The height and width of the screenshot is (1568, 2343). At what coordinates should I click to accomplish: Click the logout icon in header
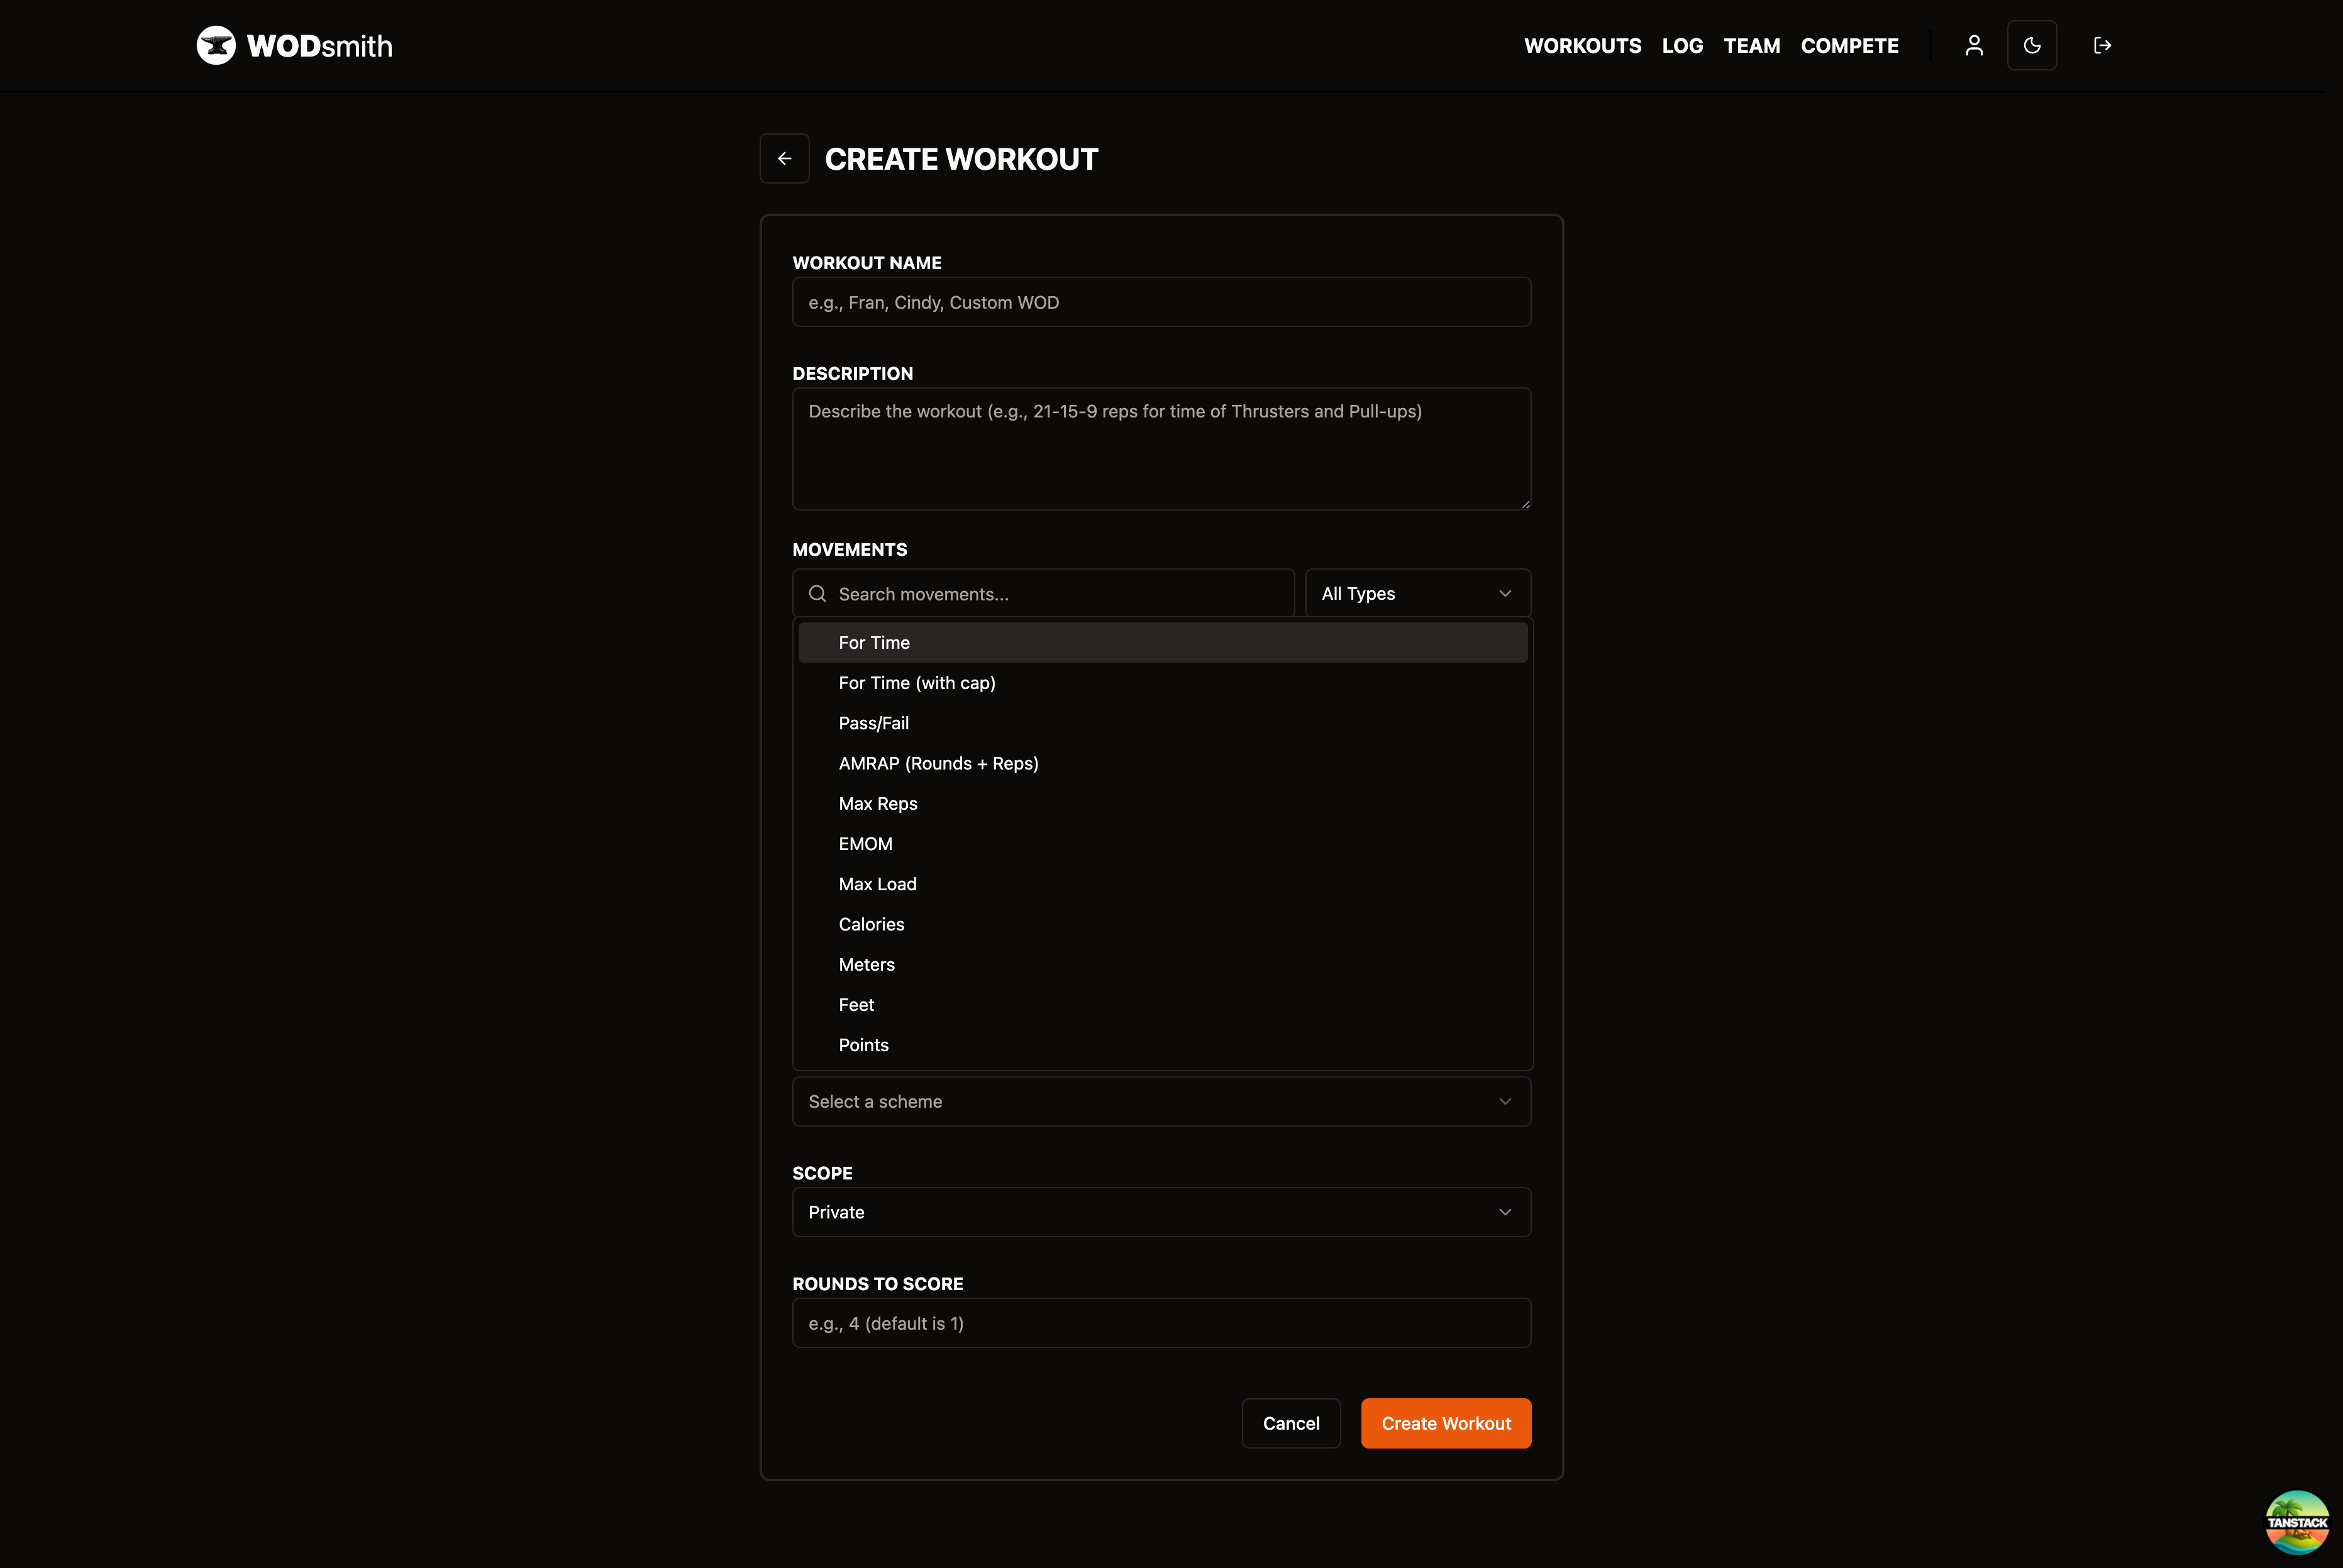tap(2102, 45)
